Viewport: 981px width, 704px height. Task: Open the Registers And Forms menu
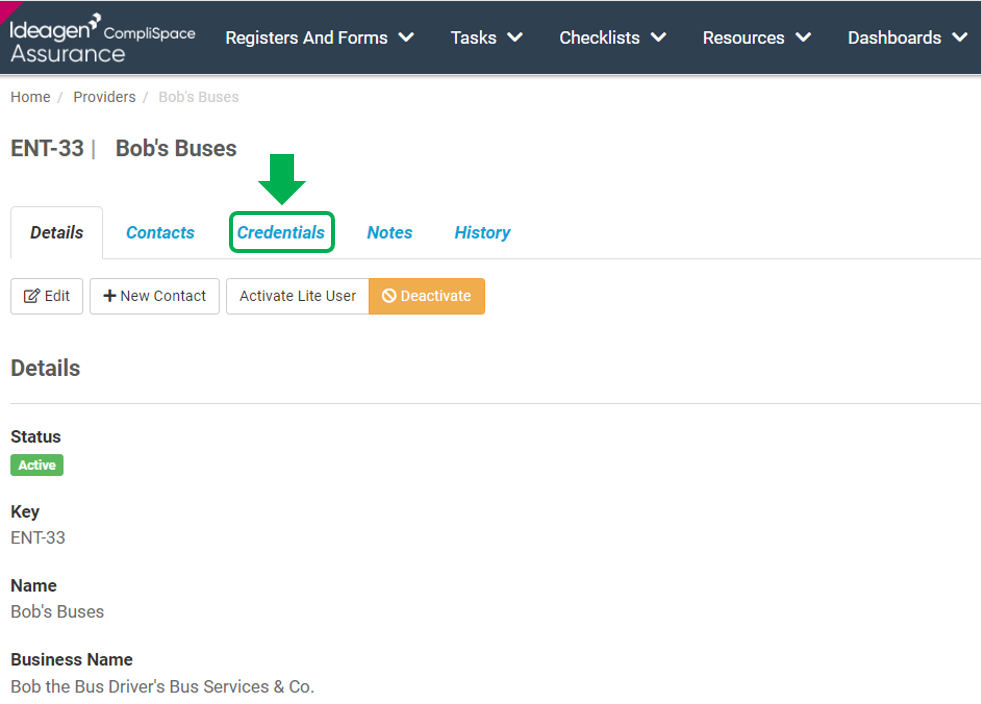tap(307, 38)
